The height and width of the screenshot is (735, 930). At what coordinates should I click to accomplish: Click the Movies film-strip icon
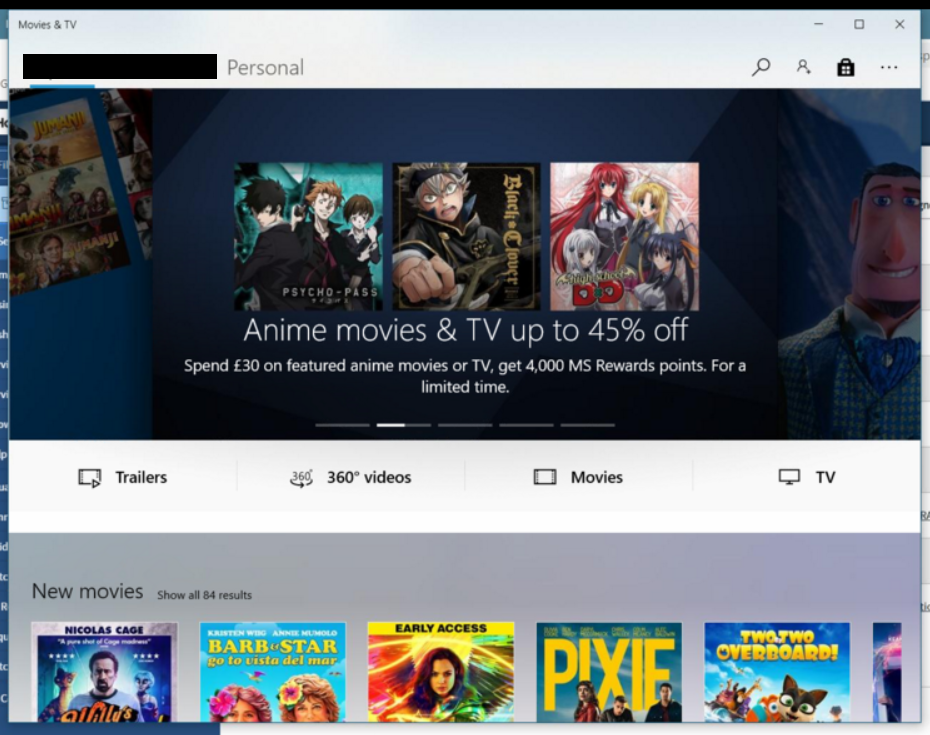(x=545, y=477)
